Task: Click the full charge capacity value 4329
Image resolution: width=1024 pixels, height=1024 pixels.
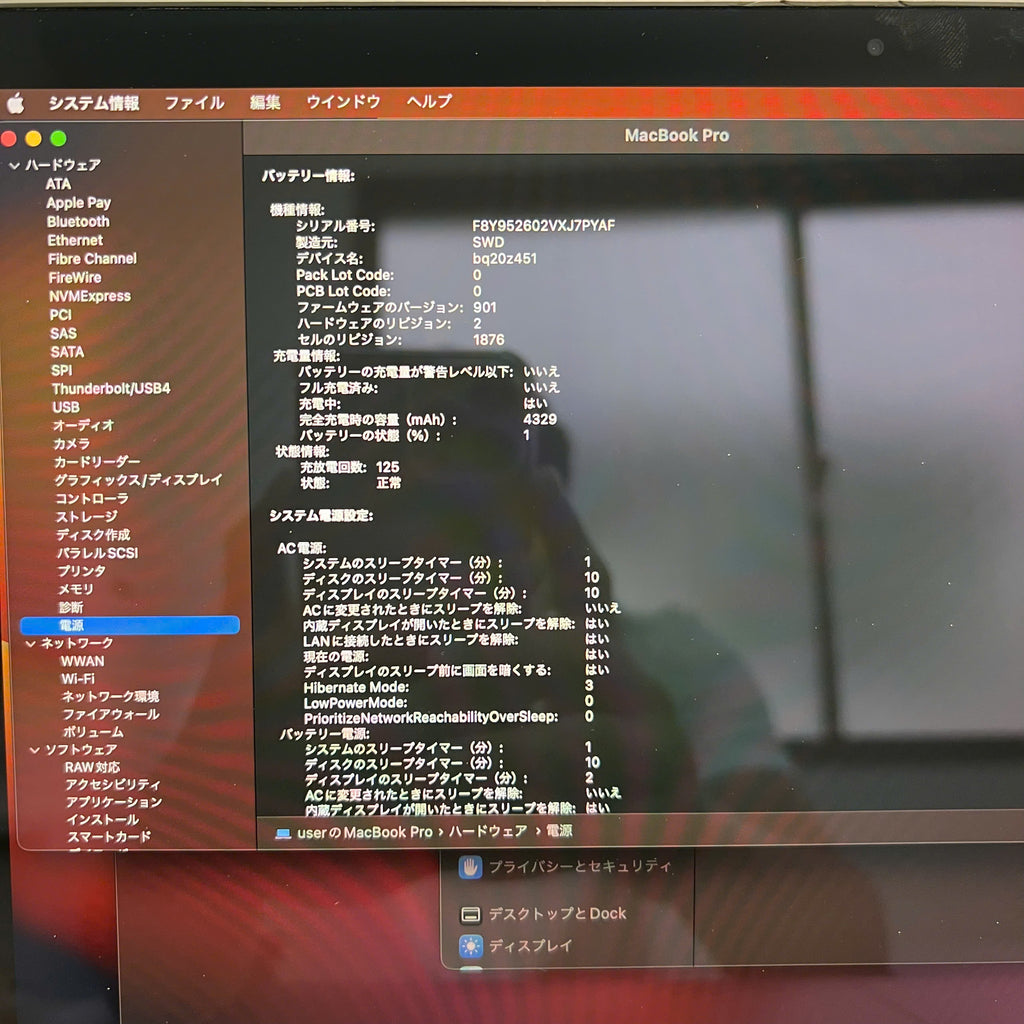Action: tap(540, 419)
